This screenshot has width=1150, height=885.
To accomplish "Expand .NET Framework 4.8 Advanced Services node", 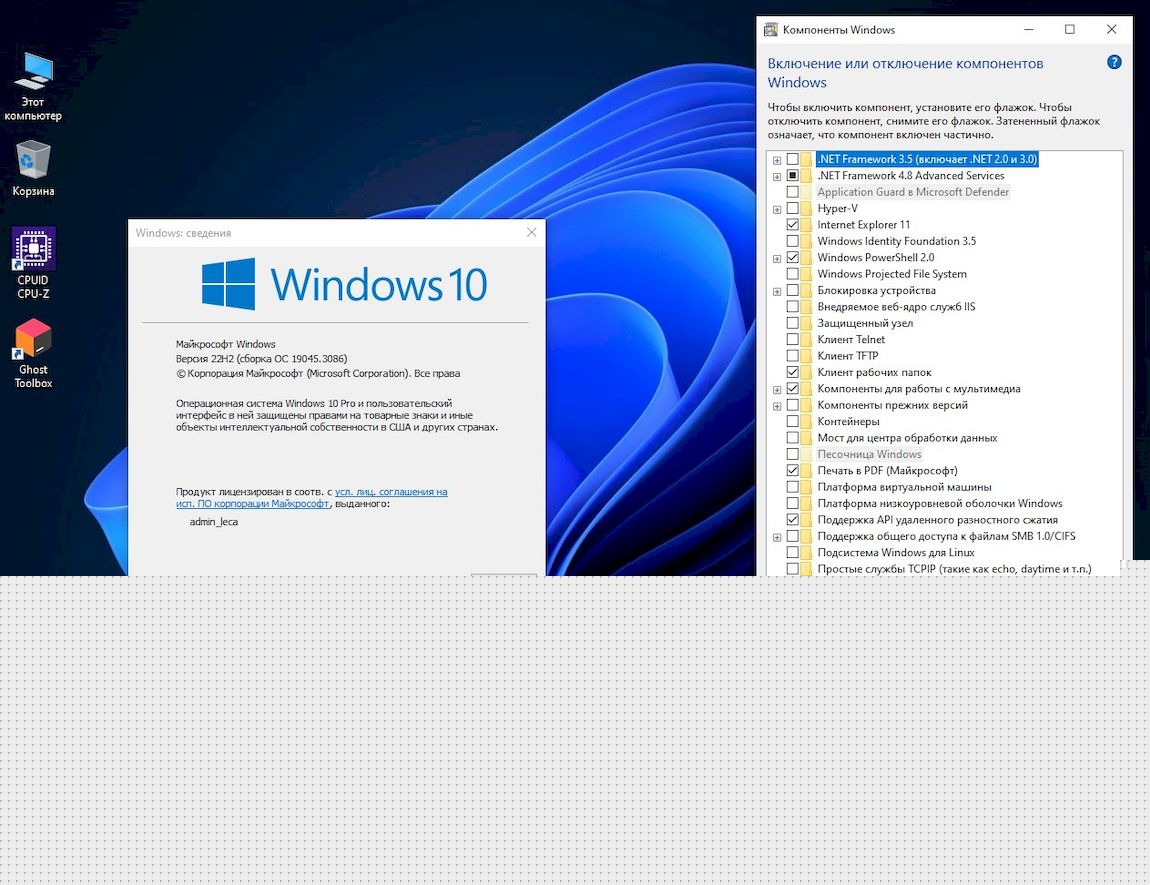I will 777,176.
